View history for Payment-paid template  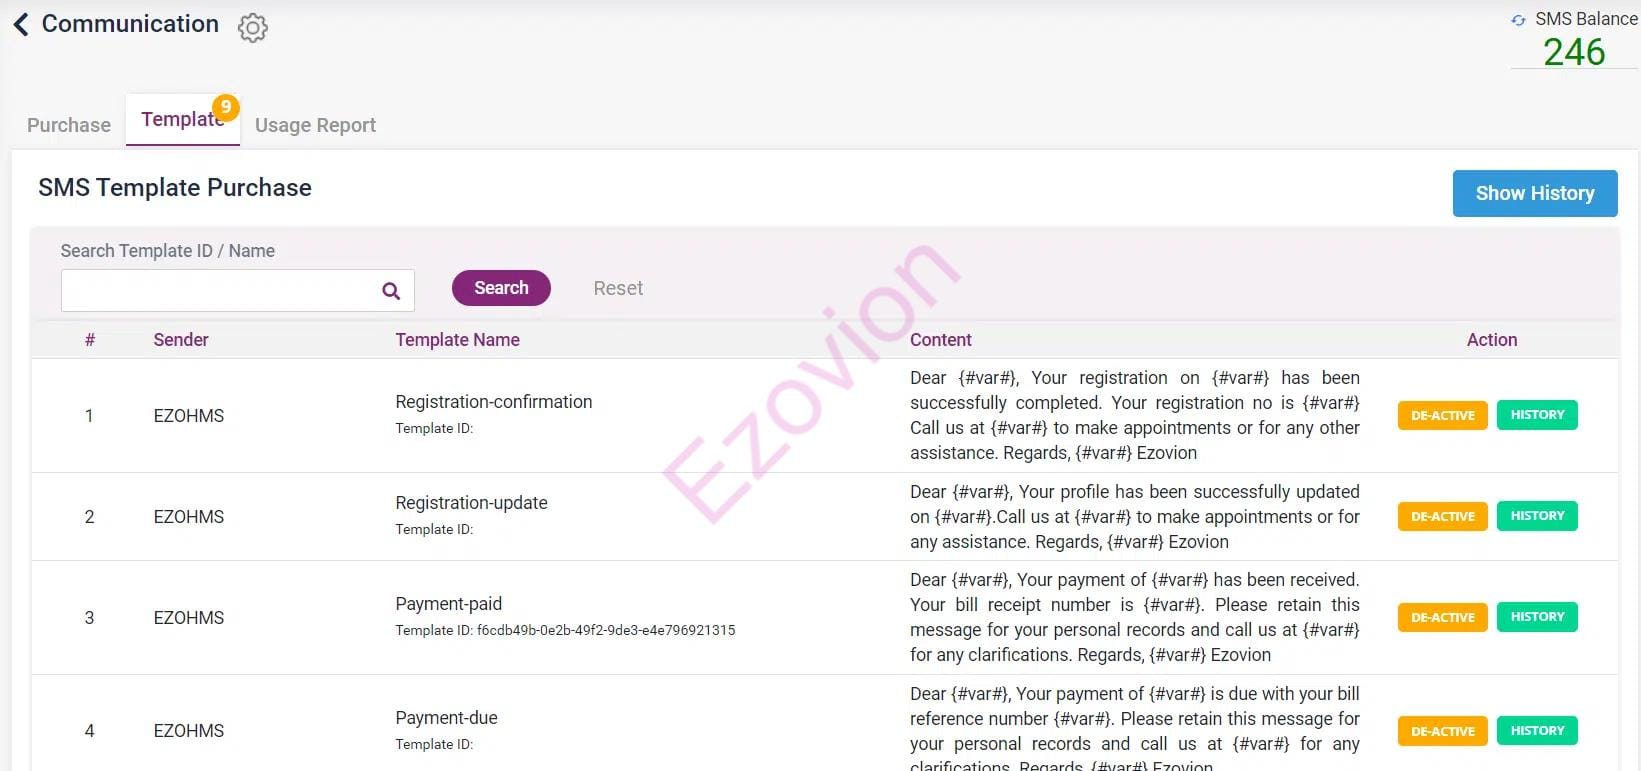click(1537, 617)
